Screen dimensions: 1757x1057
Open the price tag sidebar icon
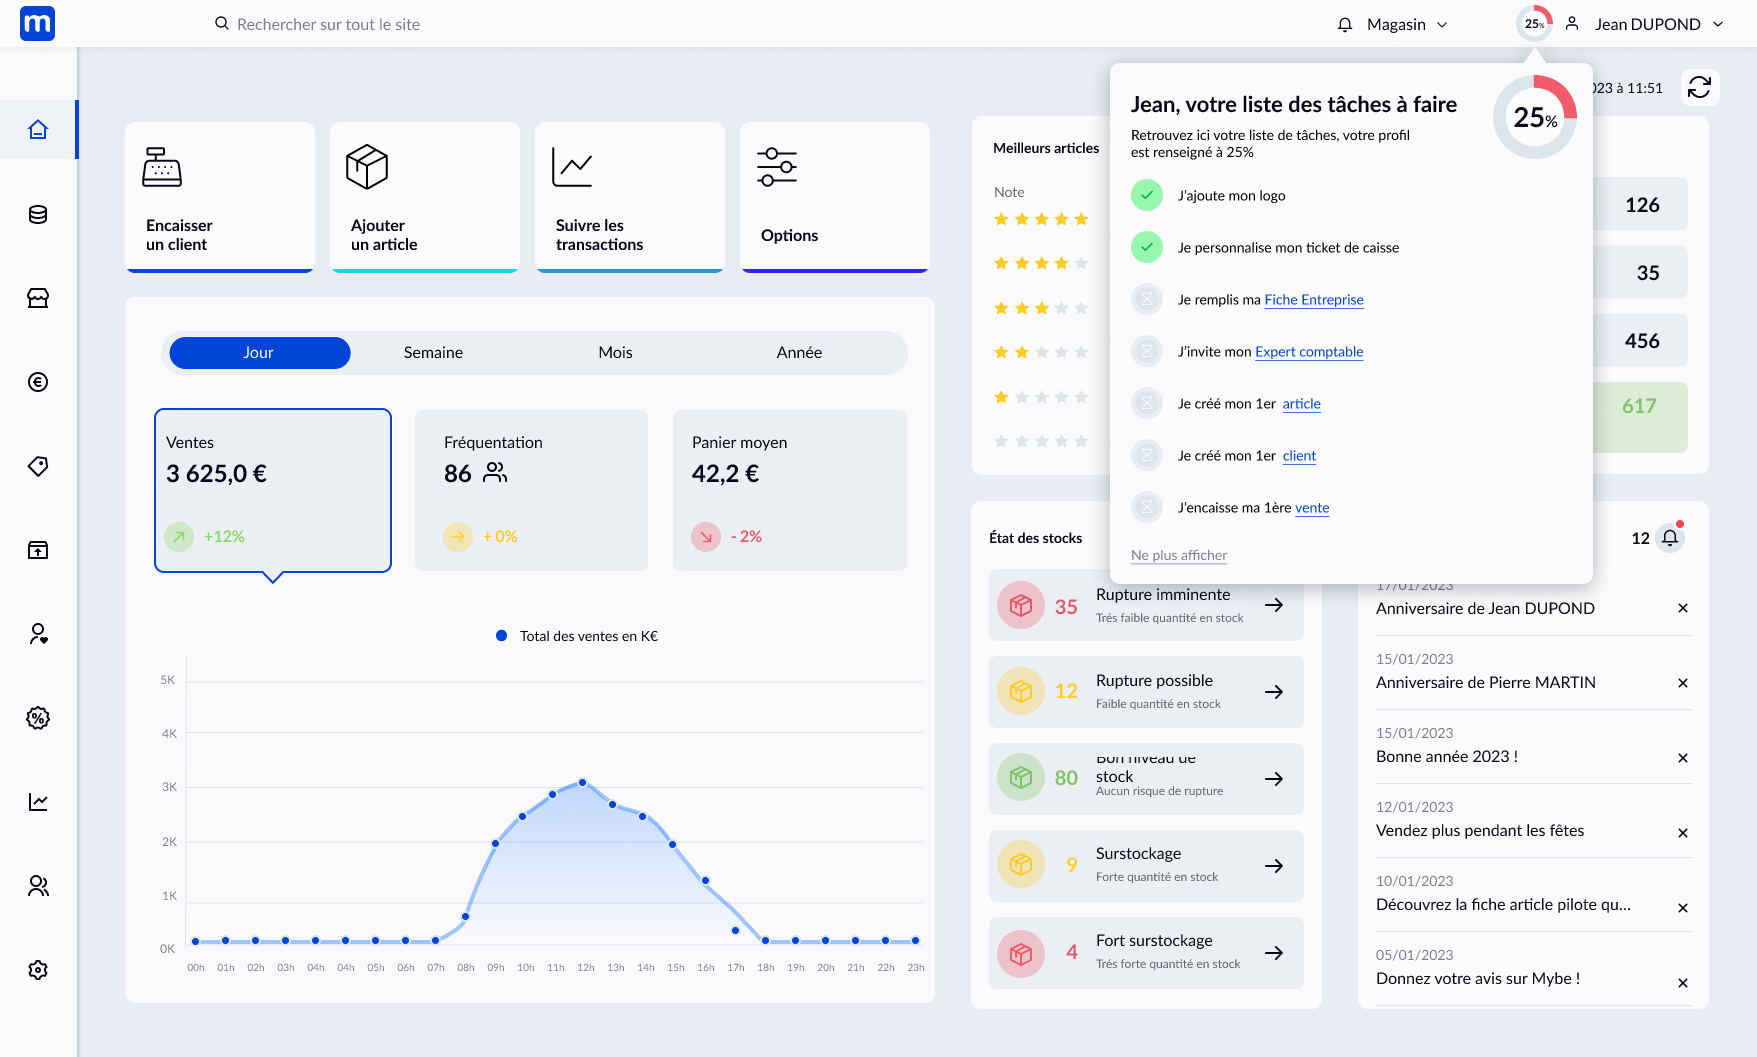coord(38,466)
